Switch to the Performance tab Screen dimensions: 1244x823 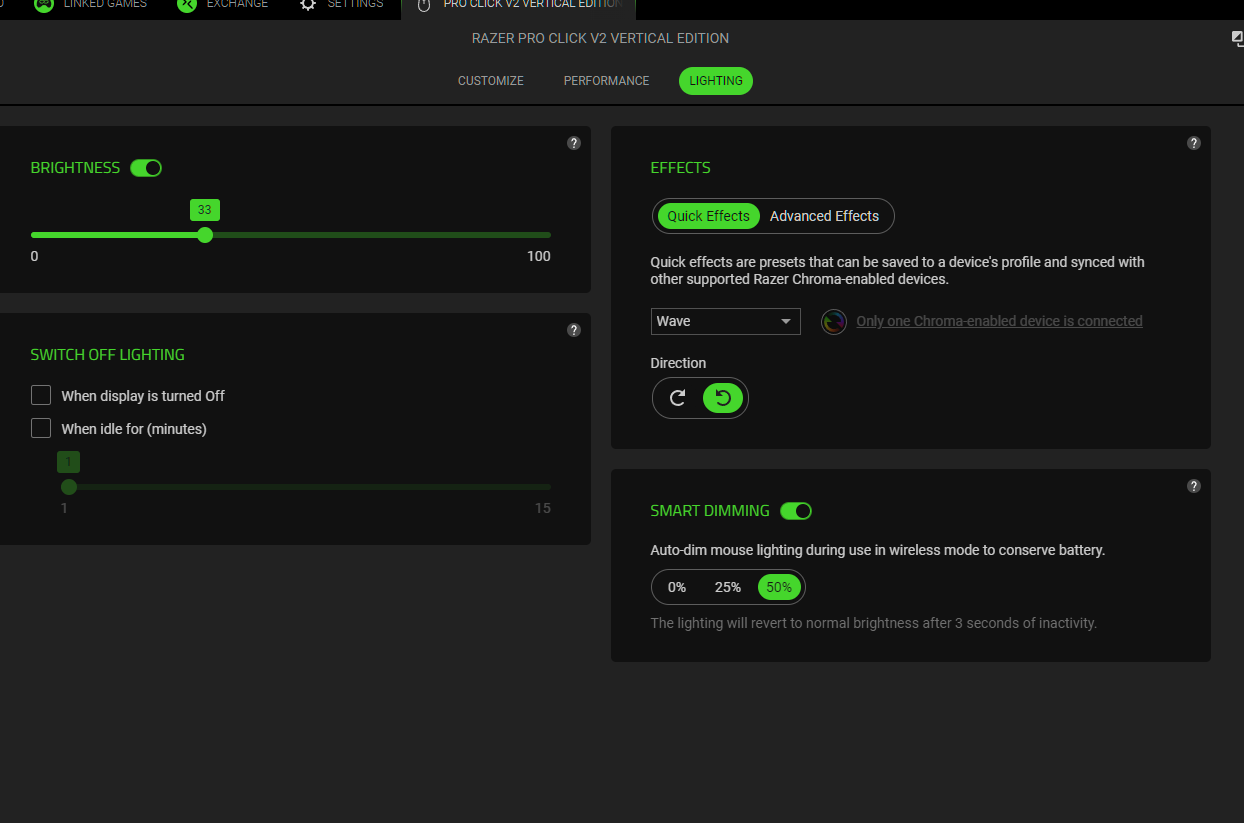pyautogui.click(x=607, y=81)
